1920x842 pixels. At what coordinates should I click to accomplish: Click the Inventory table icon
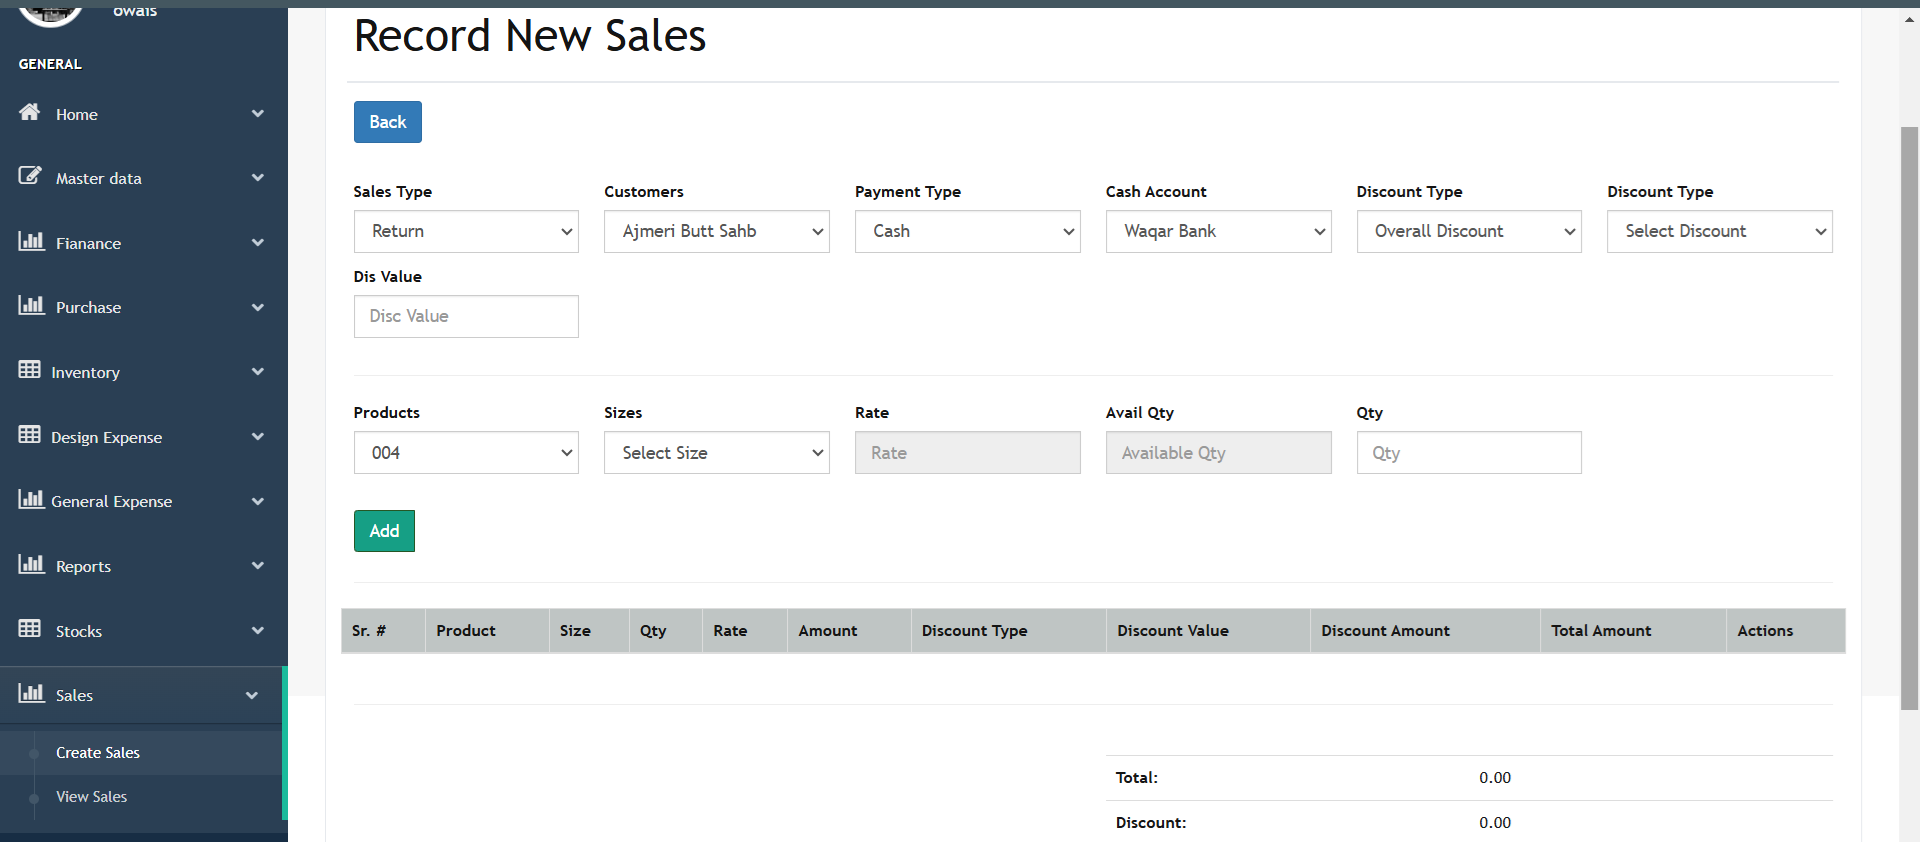tap(30, 370)
